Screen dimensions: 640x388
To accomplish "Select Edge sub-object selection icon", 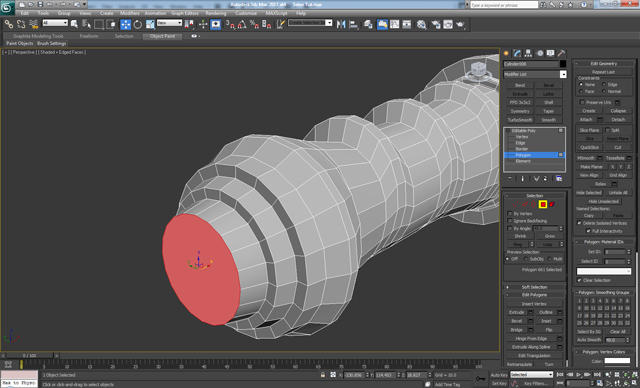I will pos(524,204).
